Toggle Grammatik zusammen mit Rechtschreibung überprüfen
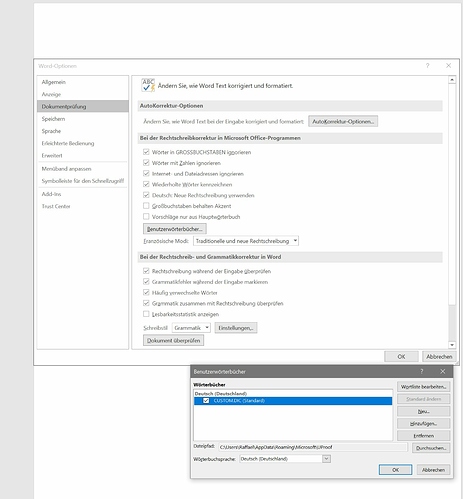This screenshot has height=499, width=463. click(x=146, y=303)
